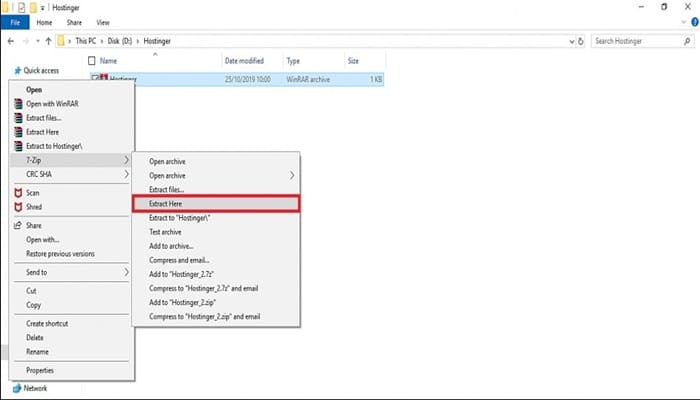Go back with the back arrow
700x400 pixels.
tap(11, 41)
